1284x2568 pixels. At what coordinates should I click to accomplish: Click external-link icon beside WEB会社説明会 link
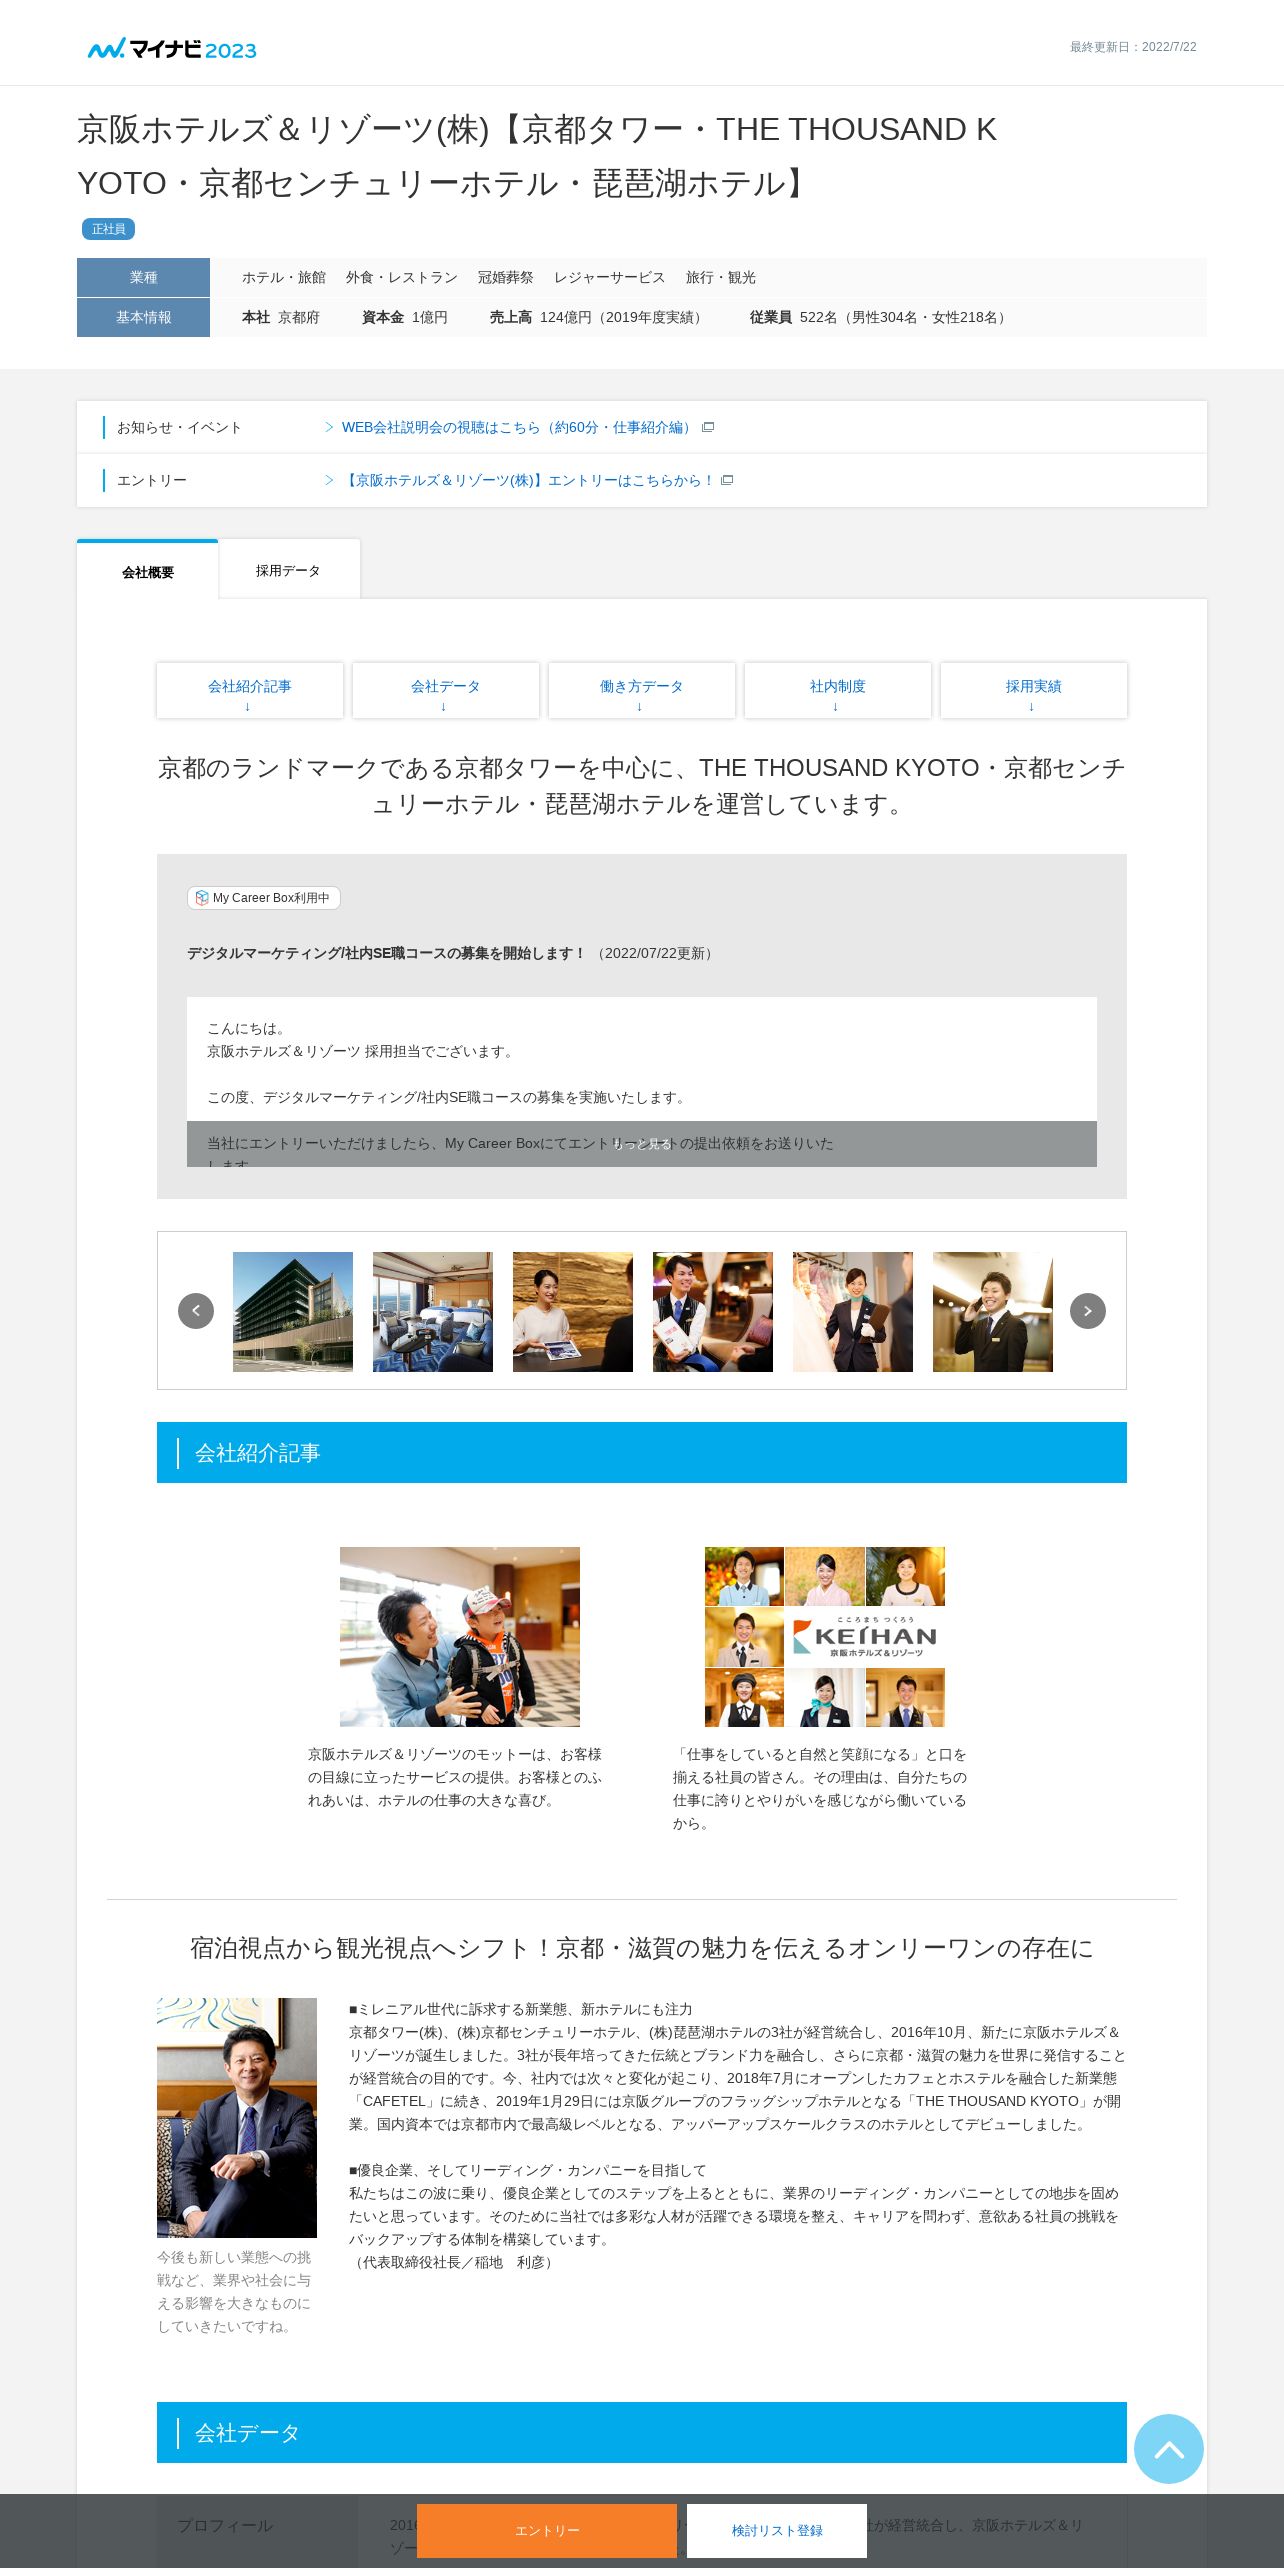(708, 427)
